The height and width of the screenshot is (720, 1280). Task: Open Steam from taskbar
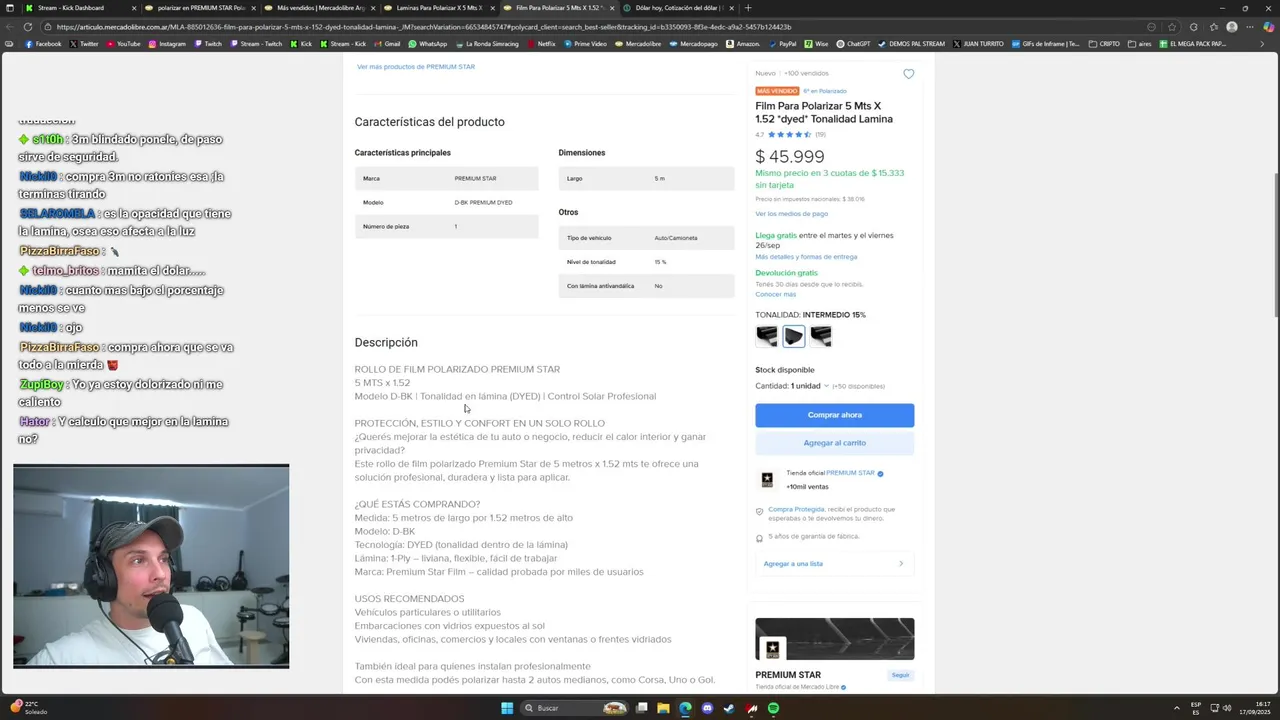[729, 708]
